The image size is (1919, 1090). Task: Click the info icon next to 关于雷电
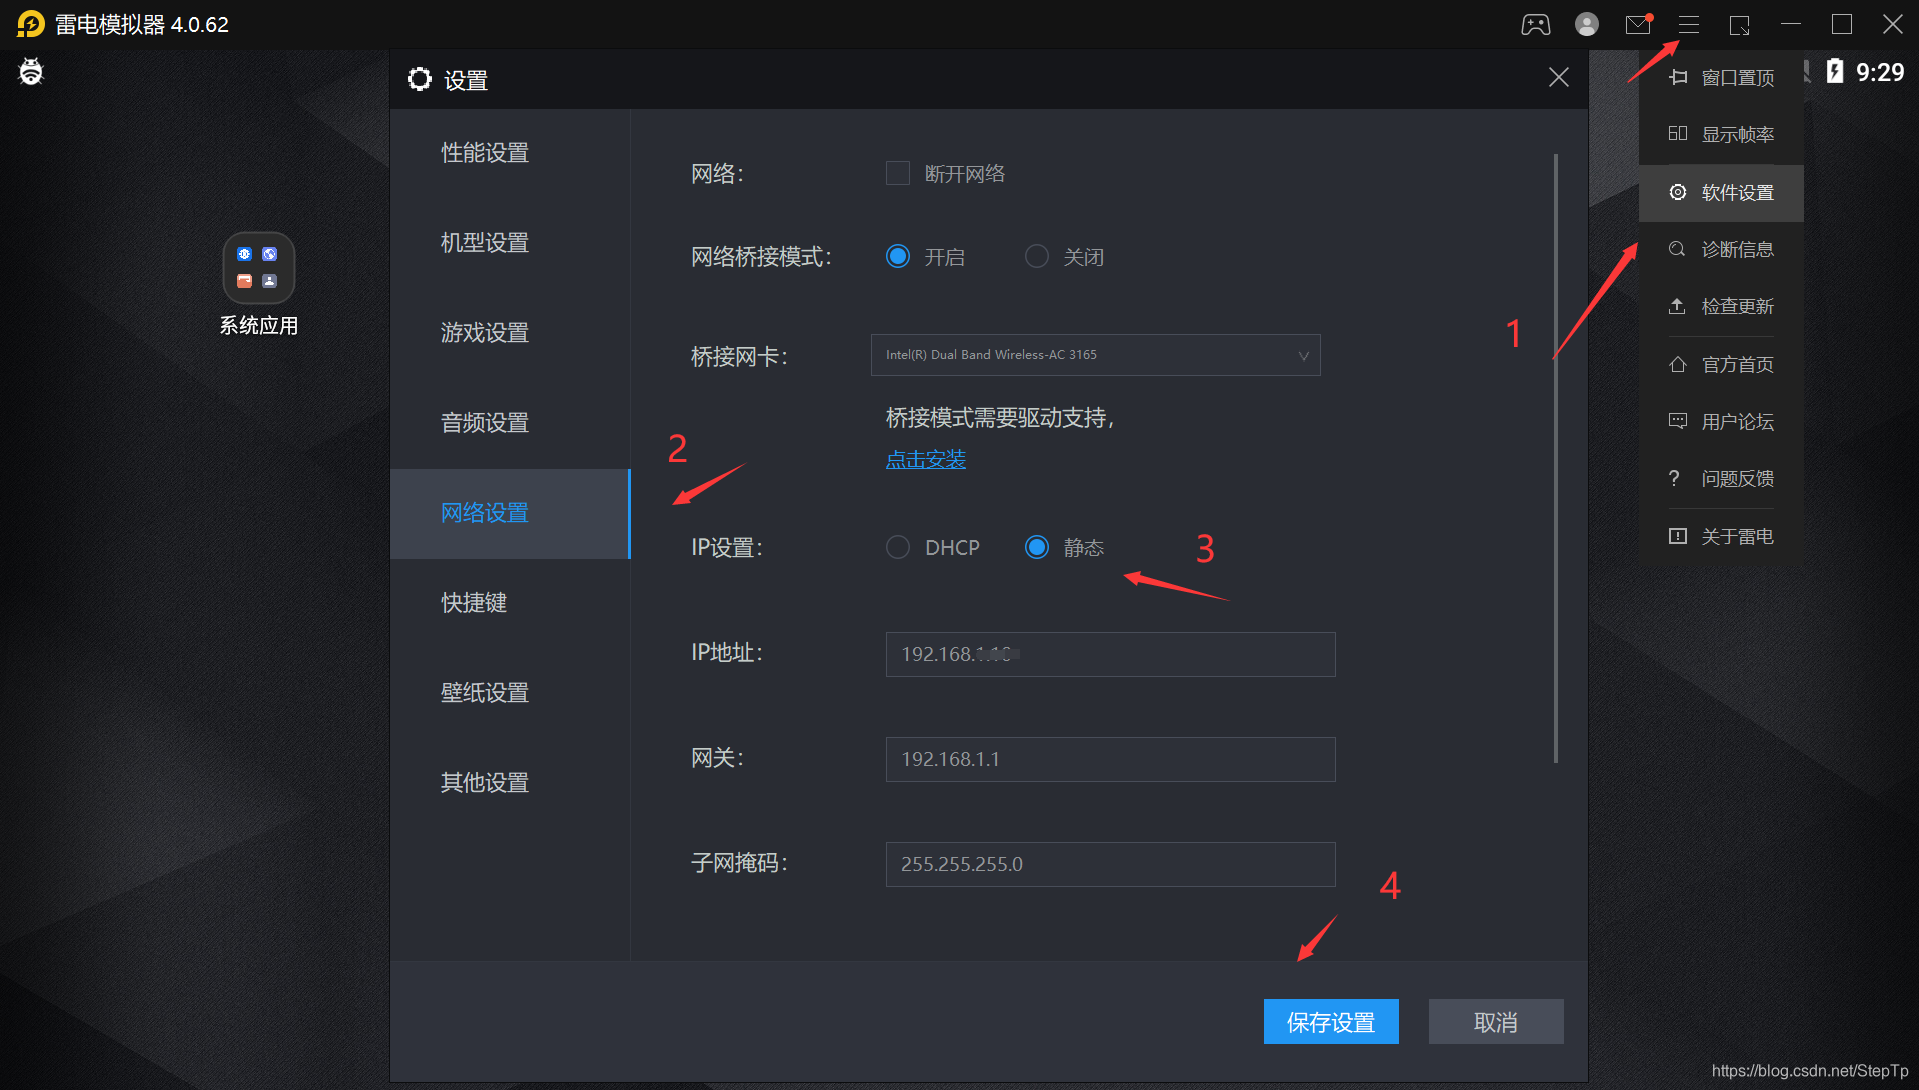tap(1678, 536)
